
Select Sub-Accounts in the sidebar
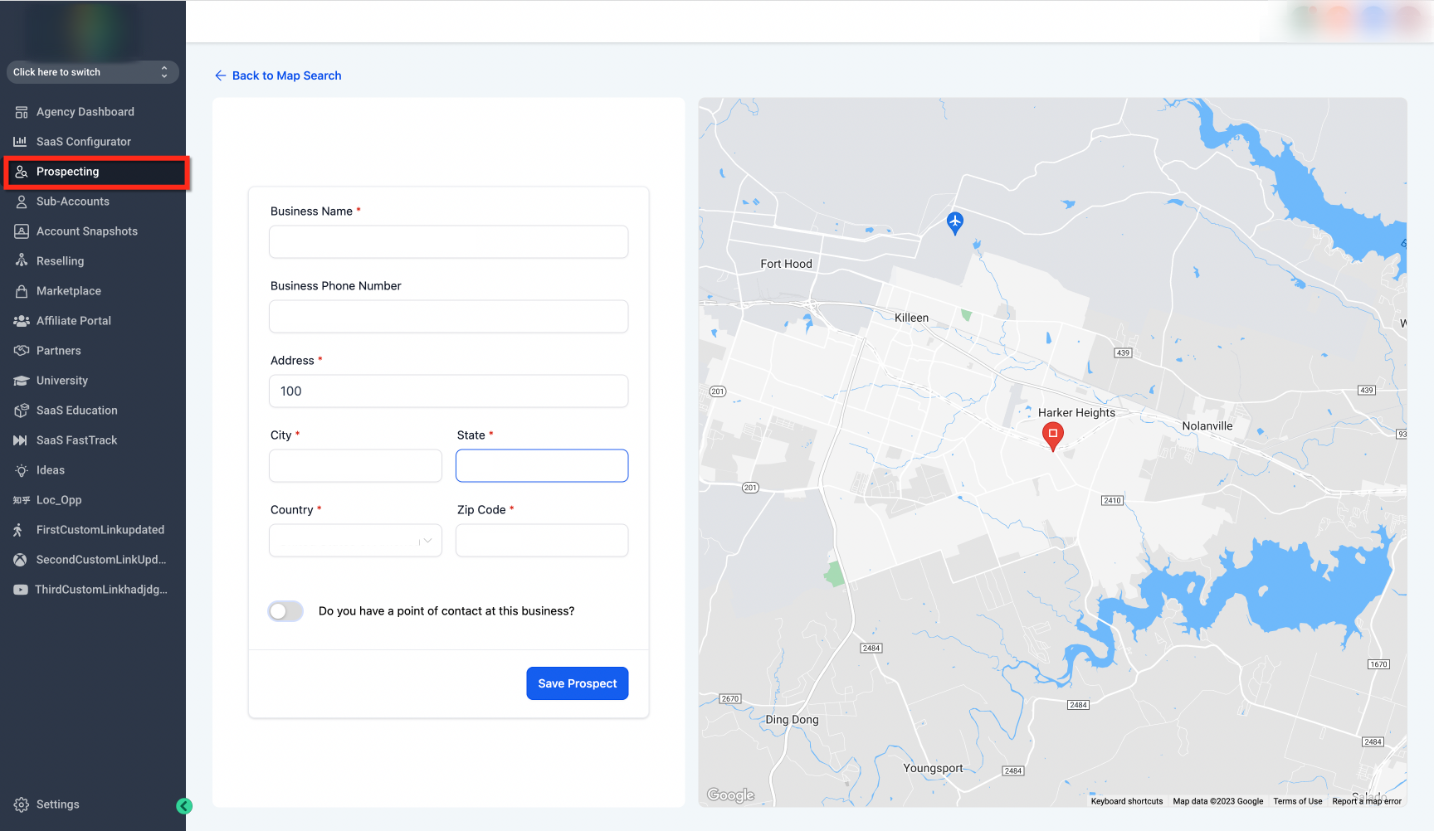pos(73,202)
